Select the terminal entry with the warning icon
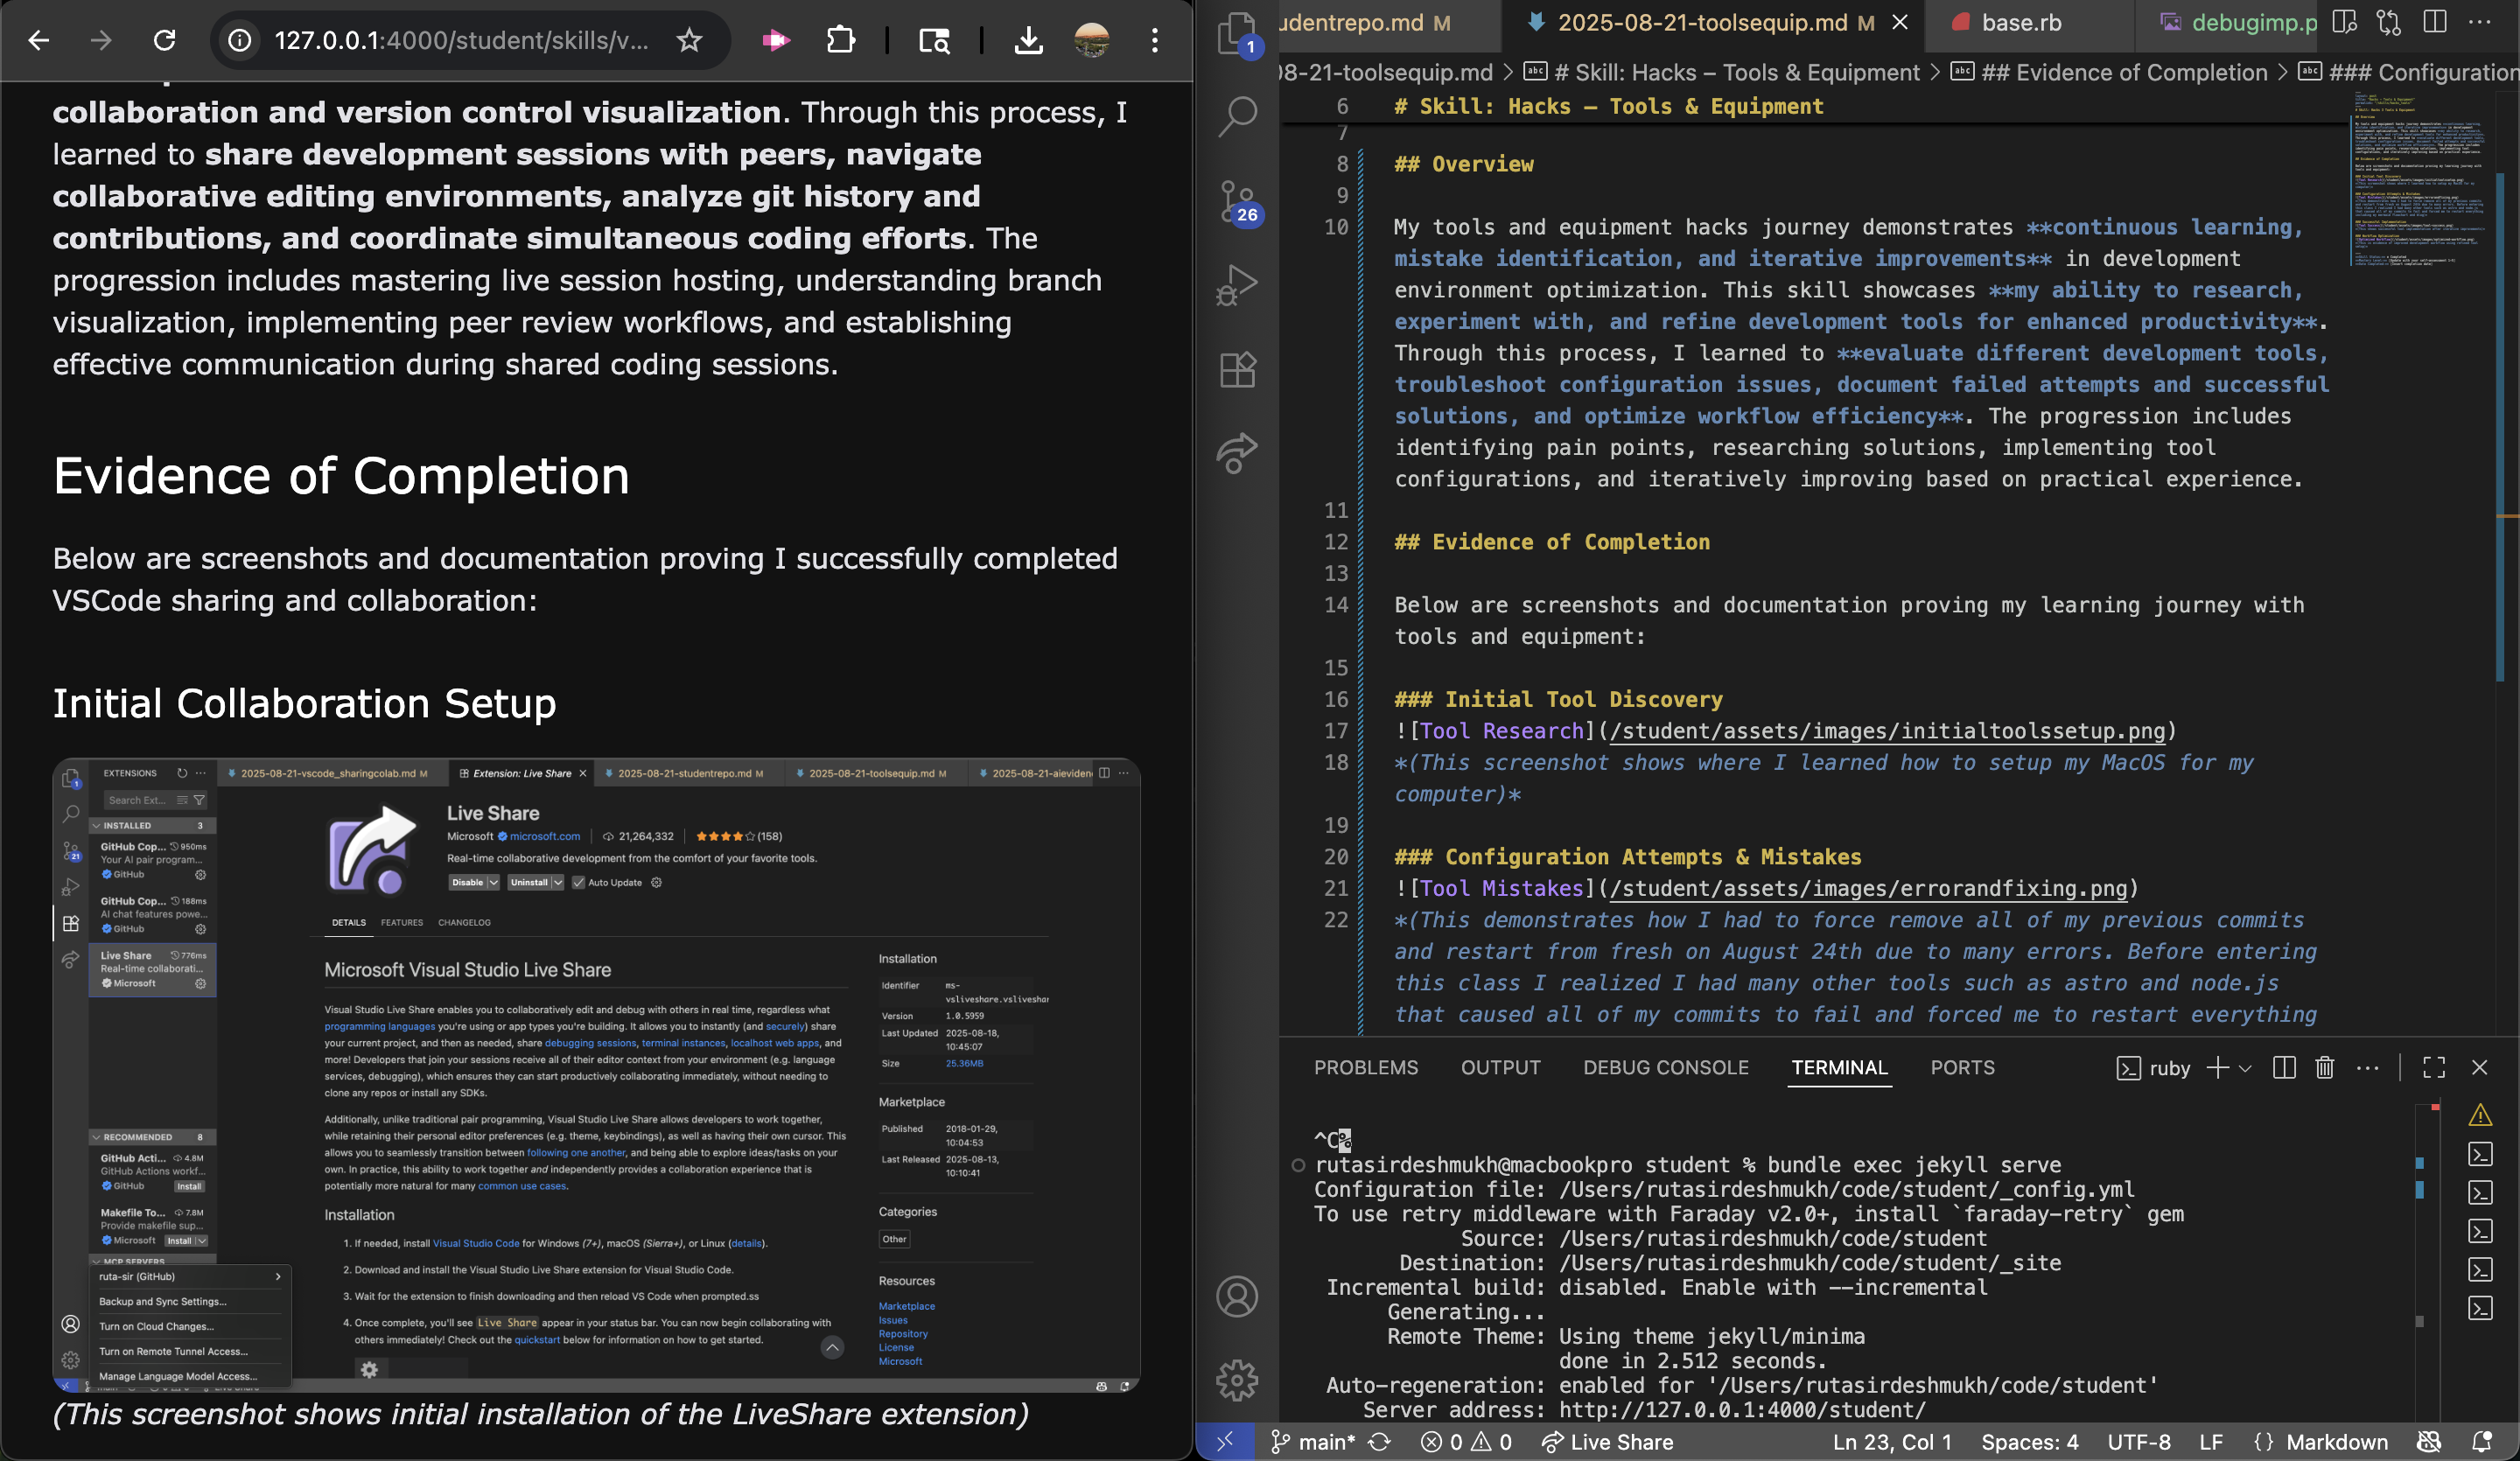 tap(2480, 1115)
